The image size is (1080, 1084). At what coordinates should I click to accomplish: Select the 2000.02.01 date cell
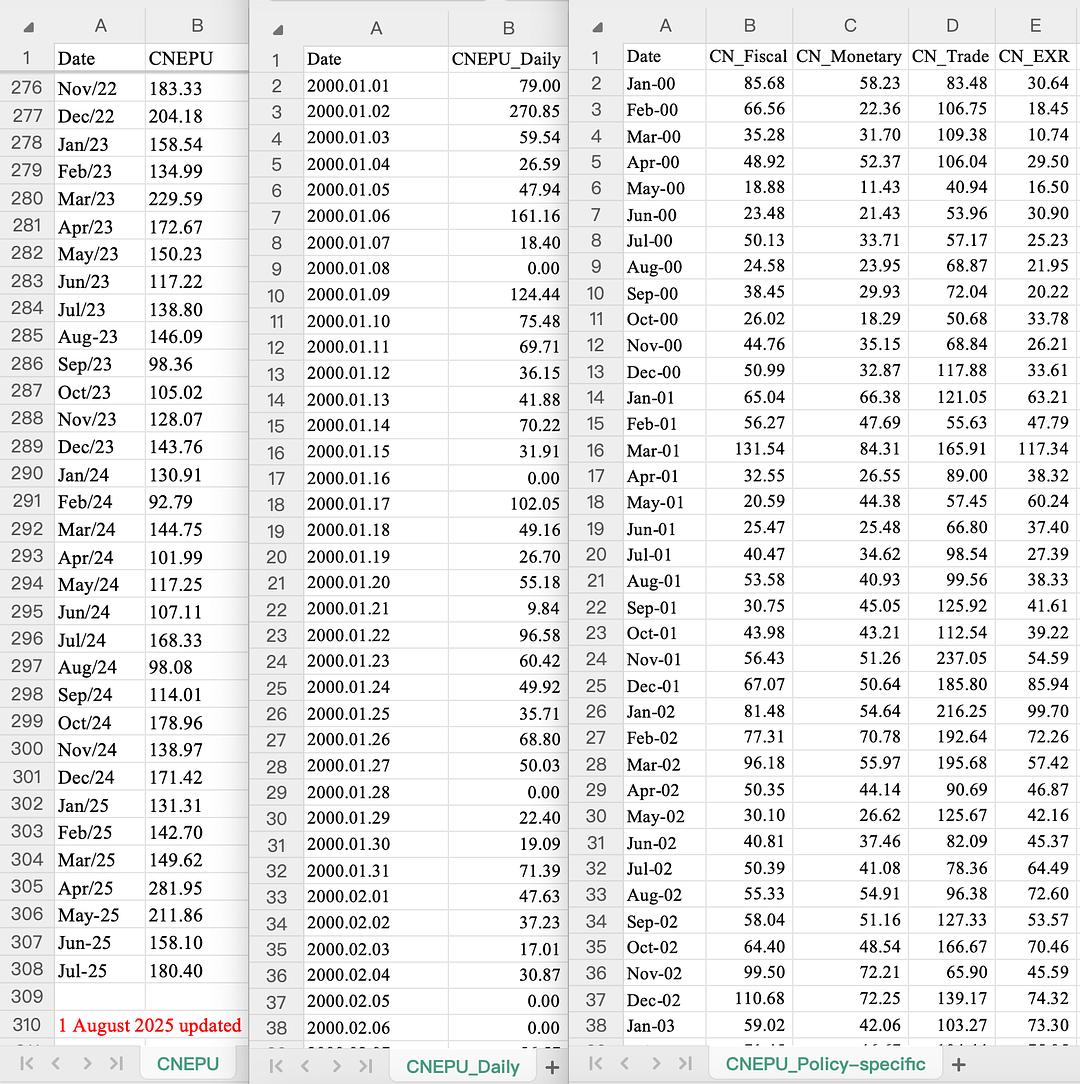[x=376, y=897]
